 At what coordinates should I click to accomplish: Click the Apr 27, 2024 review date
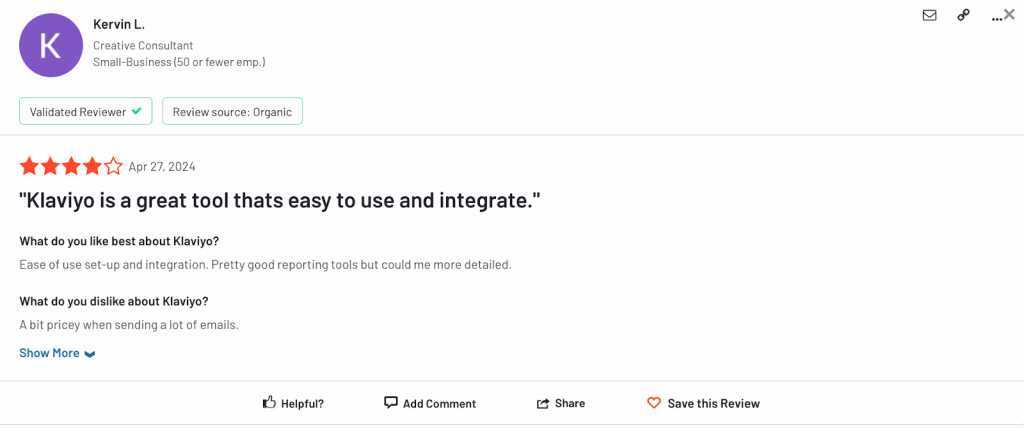pos(162,167)
